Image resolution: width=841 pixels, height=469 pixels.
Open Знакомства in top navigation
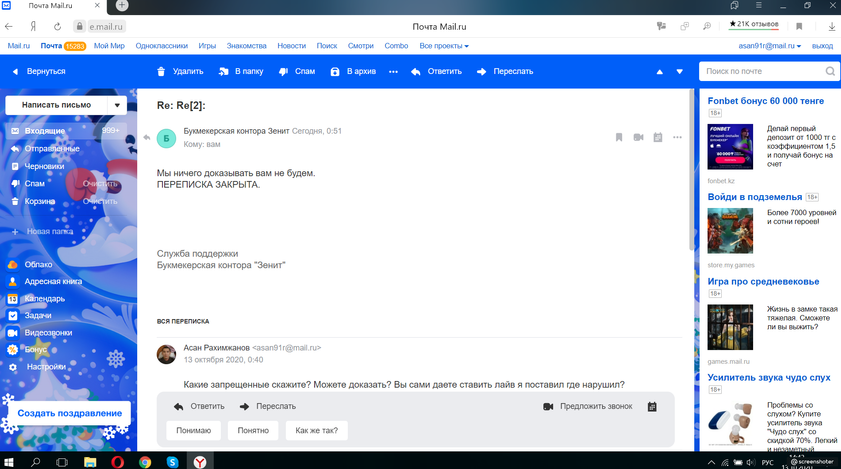[x=246, y=46]
